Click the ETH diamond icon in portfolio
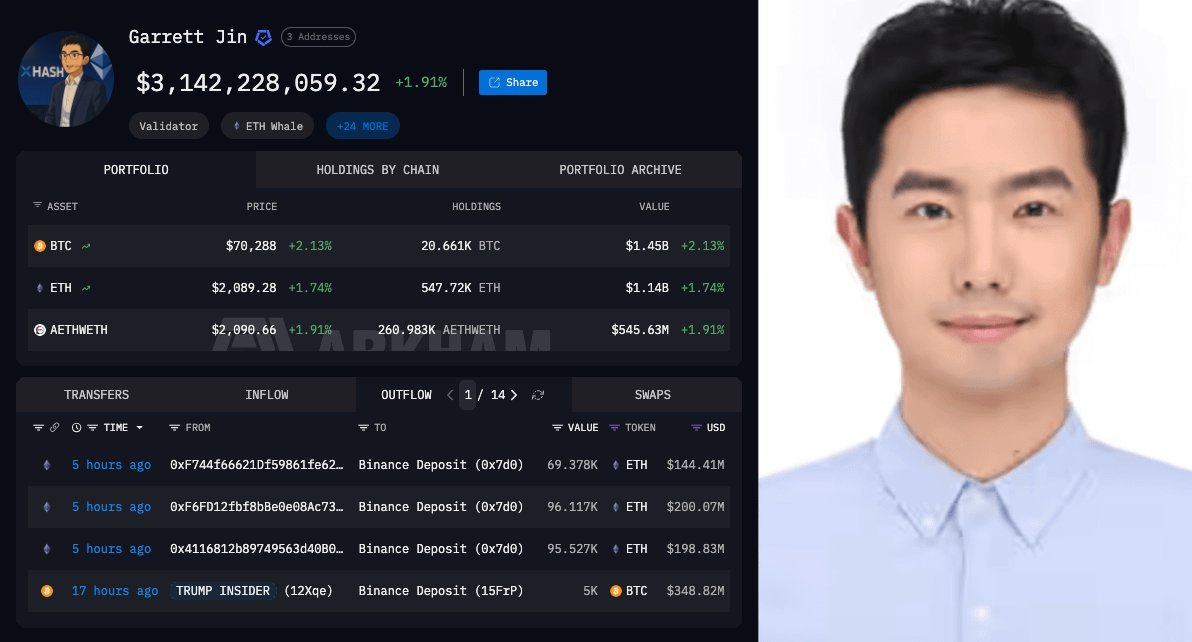The width and height of the screenshot is (1192, 642). (x=40, y=288)
